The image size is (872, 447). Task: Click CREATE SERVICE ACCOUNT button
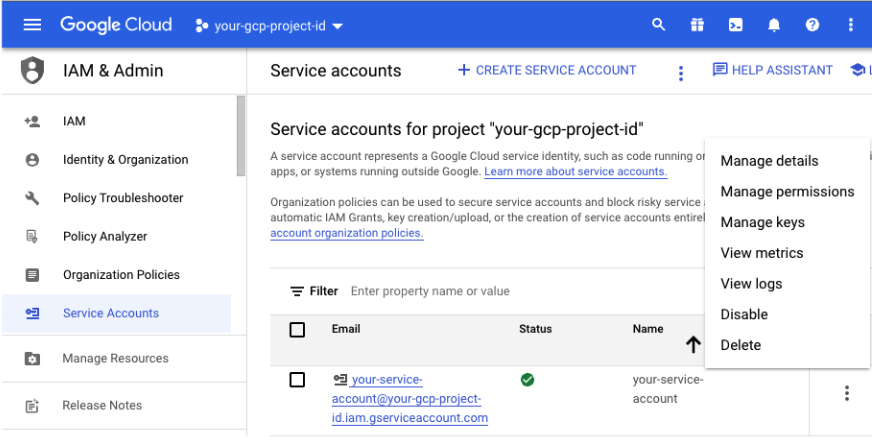[547, 70]
